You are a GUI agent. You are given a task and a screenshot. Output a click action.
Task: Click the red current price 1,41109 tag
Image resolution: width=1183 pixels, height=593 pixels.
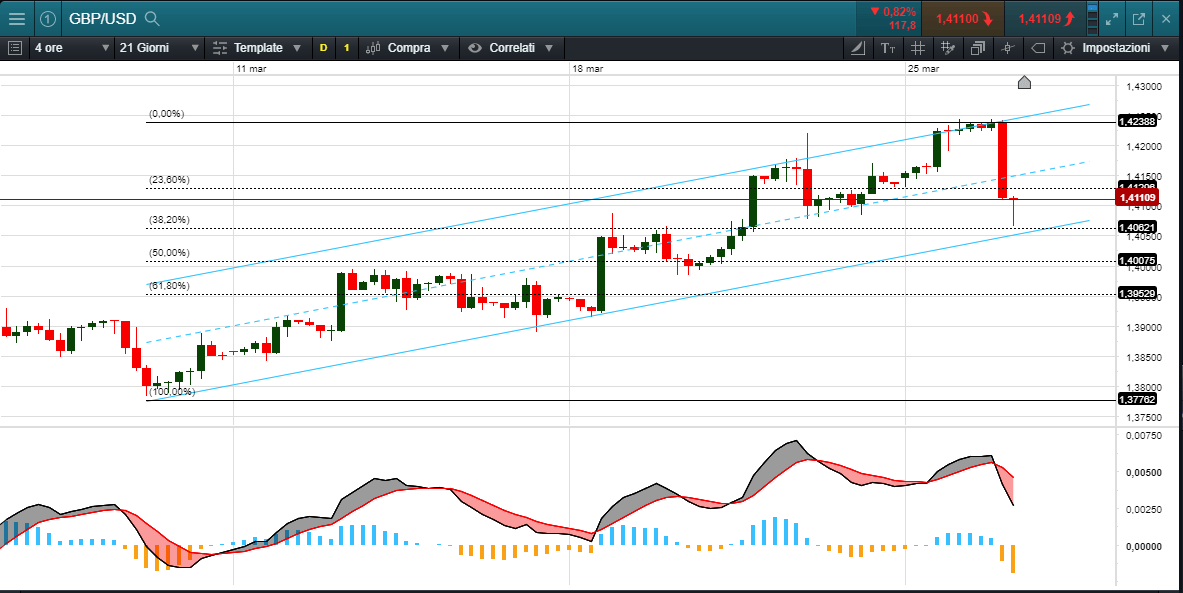[1137, 198]
